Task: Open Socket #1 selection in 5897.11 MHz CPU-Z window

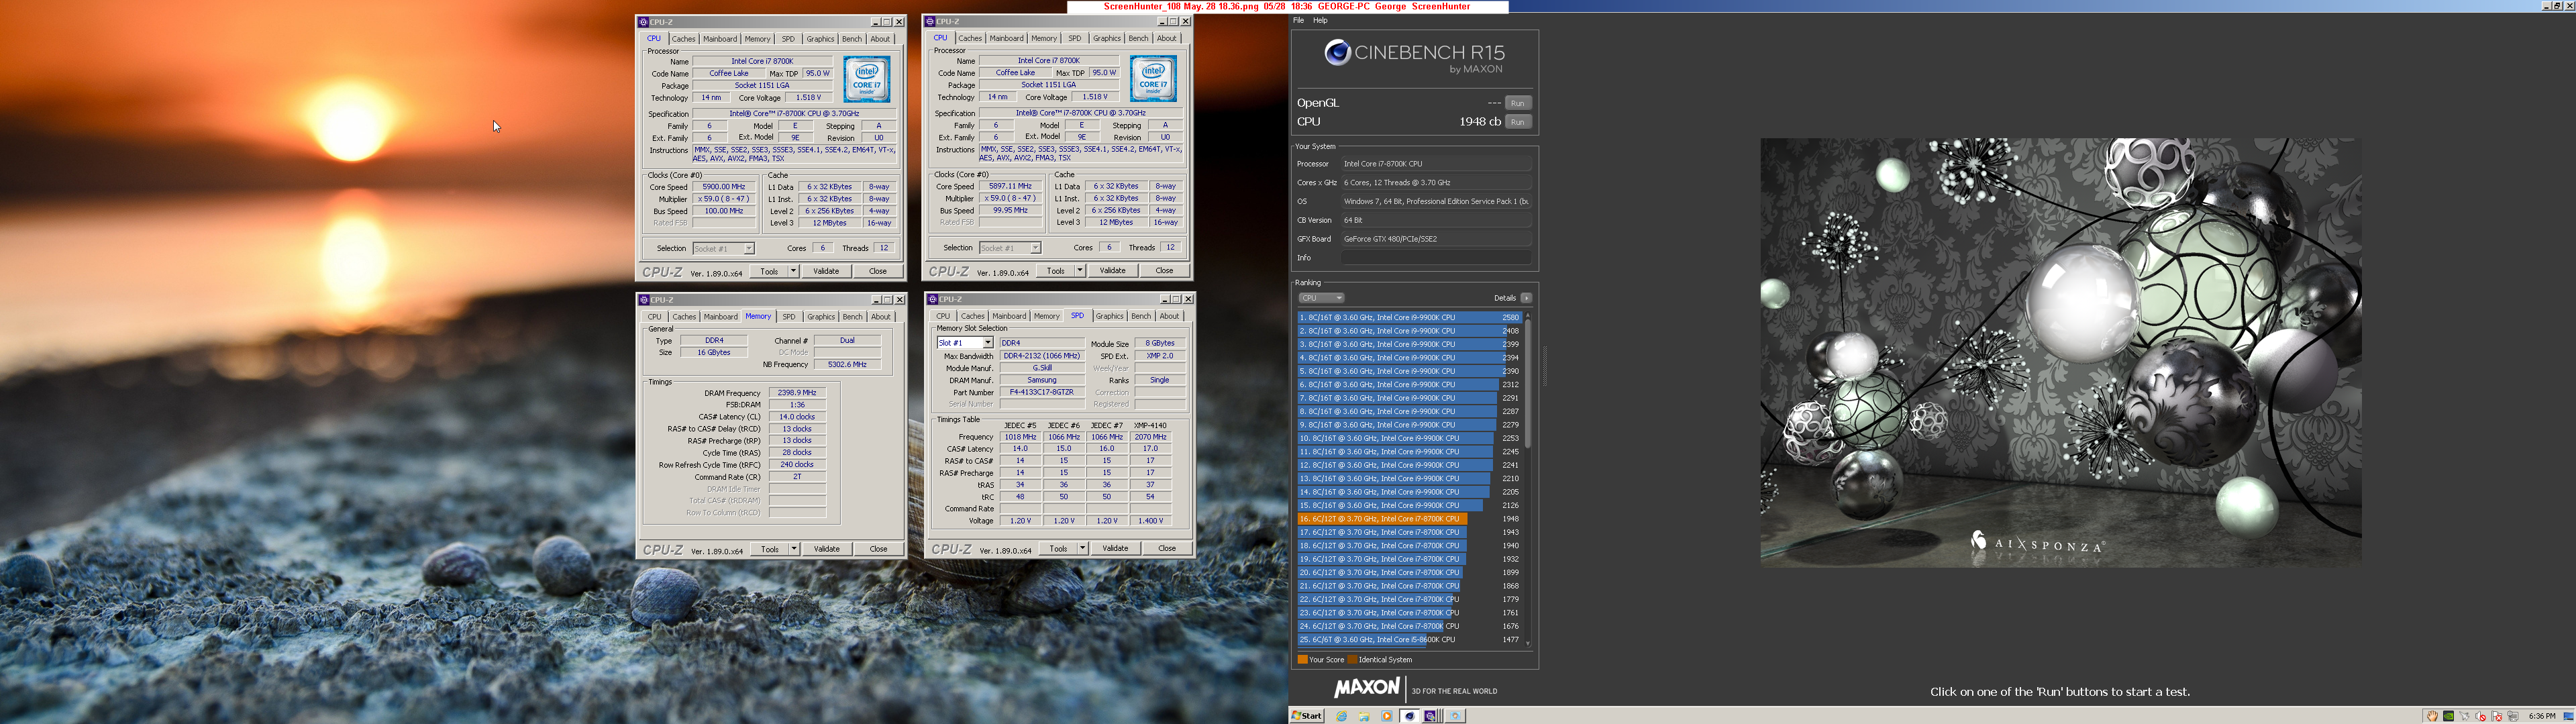Action: pyautogui.click(x=1010, y=248)
